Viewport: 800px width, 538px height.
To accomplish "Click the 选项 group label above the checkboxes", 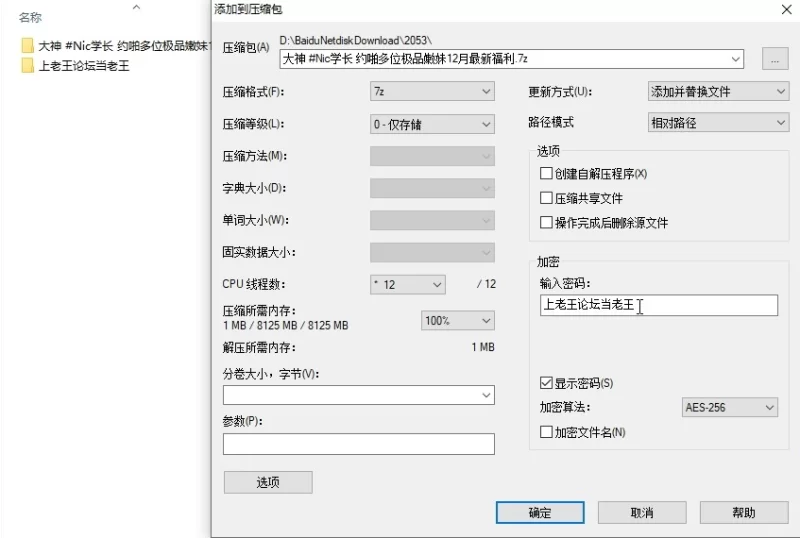I will [548, 151].
